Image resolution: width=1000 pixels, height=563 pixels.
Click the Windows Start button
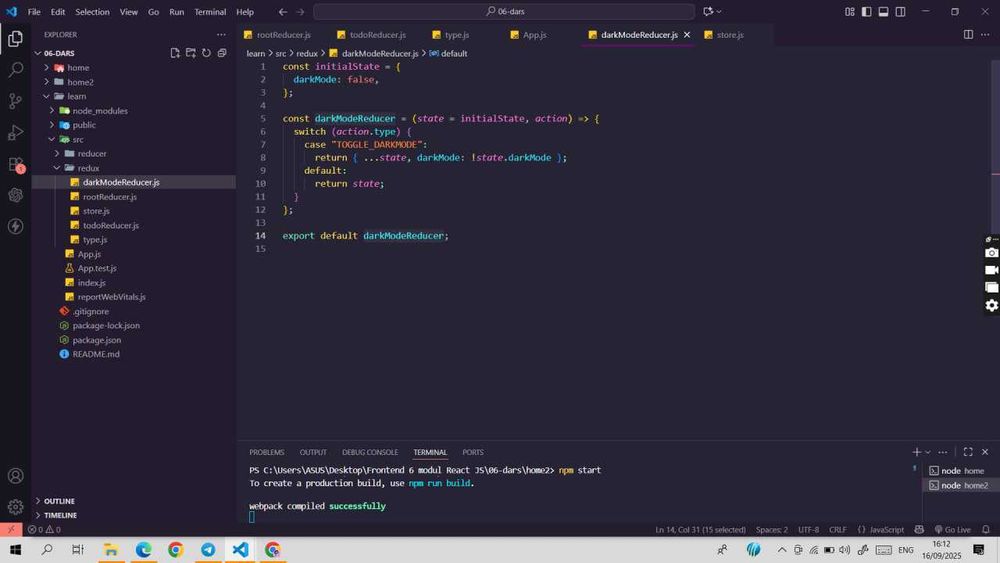[15, 549]
